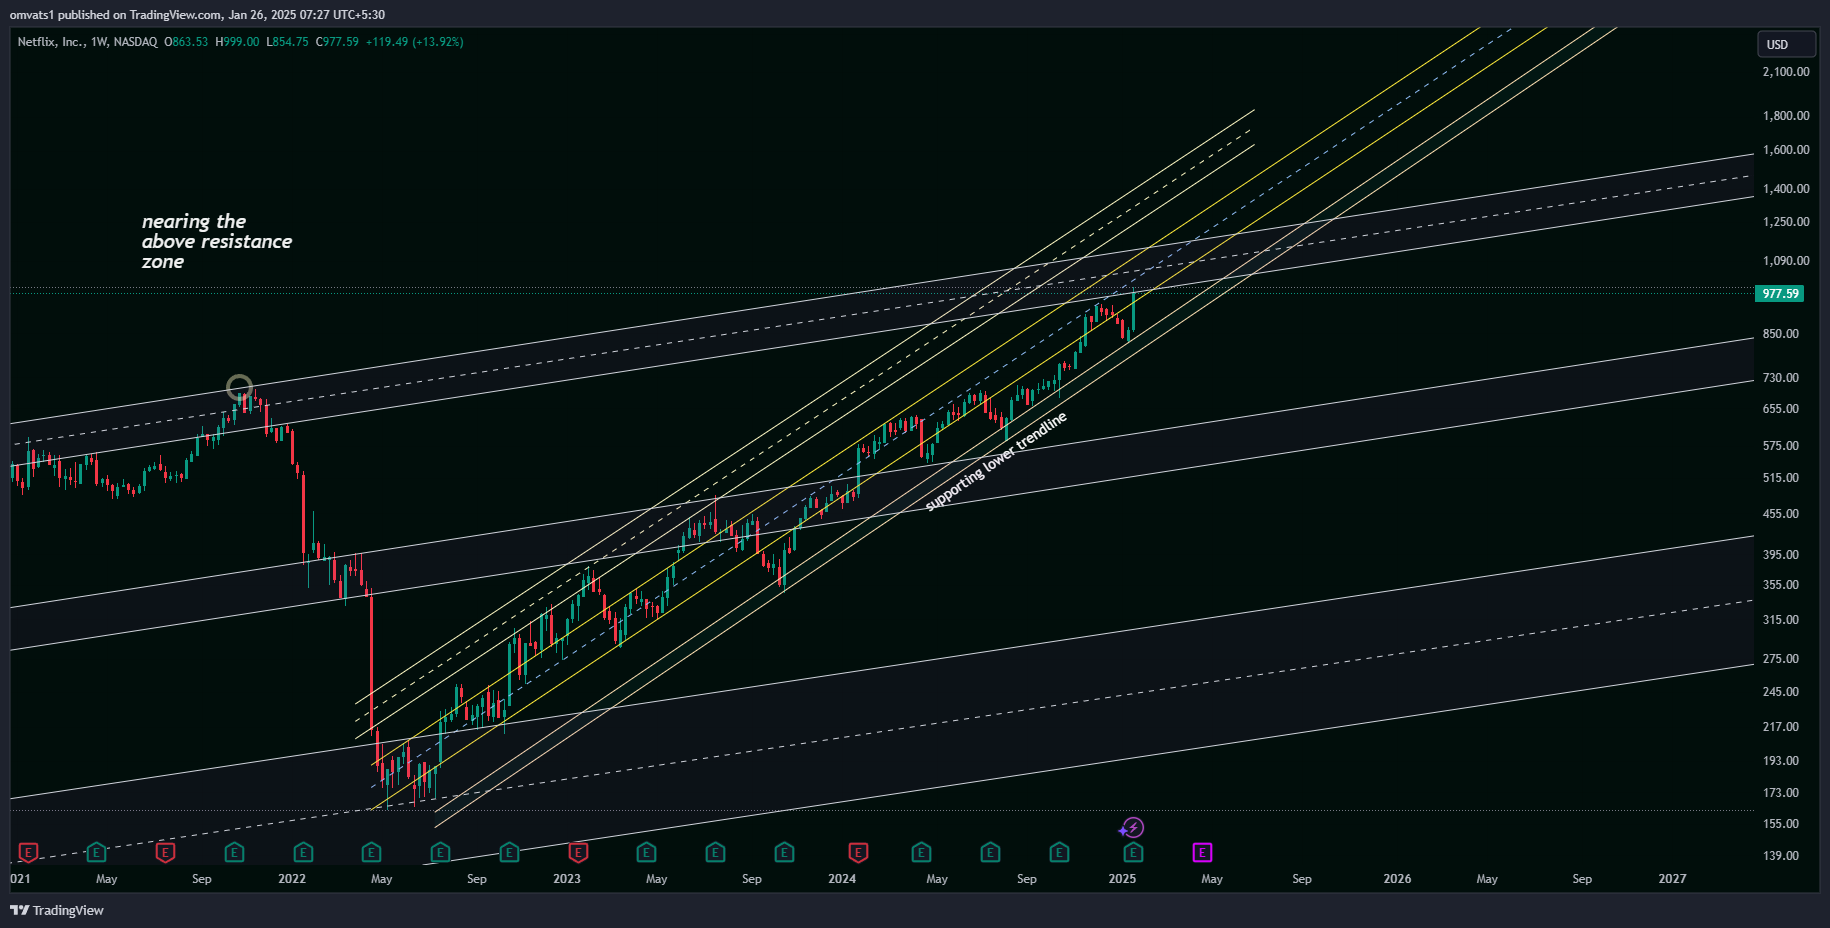Image resolution: width=1830 pixels, height=928 pixels.
Task: Click the 1,090.00 price axis label
Action: point(1786,261)
